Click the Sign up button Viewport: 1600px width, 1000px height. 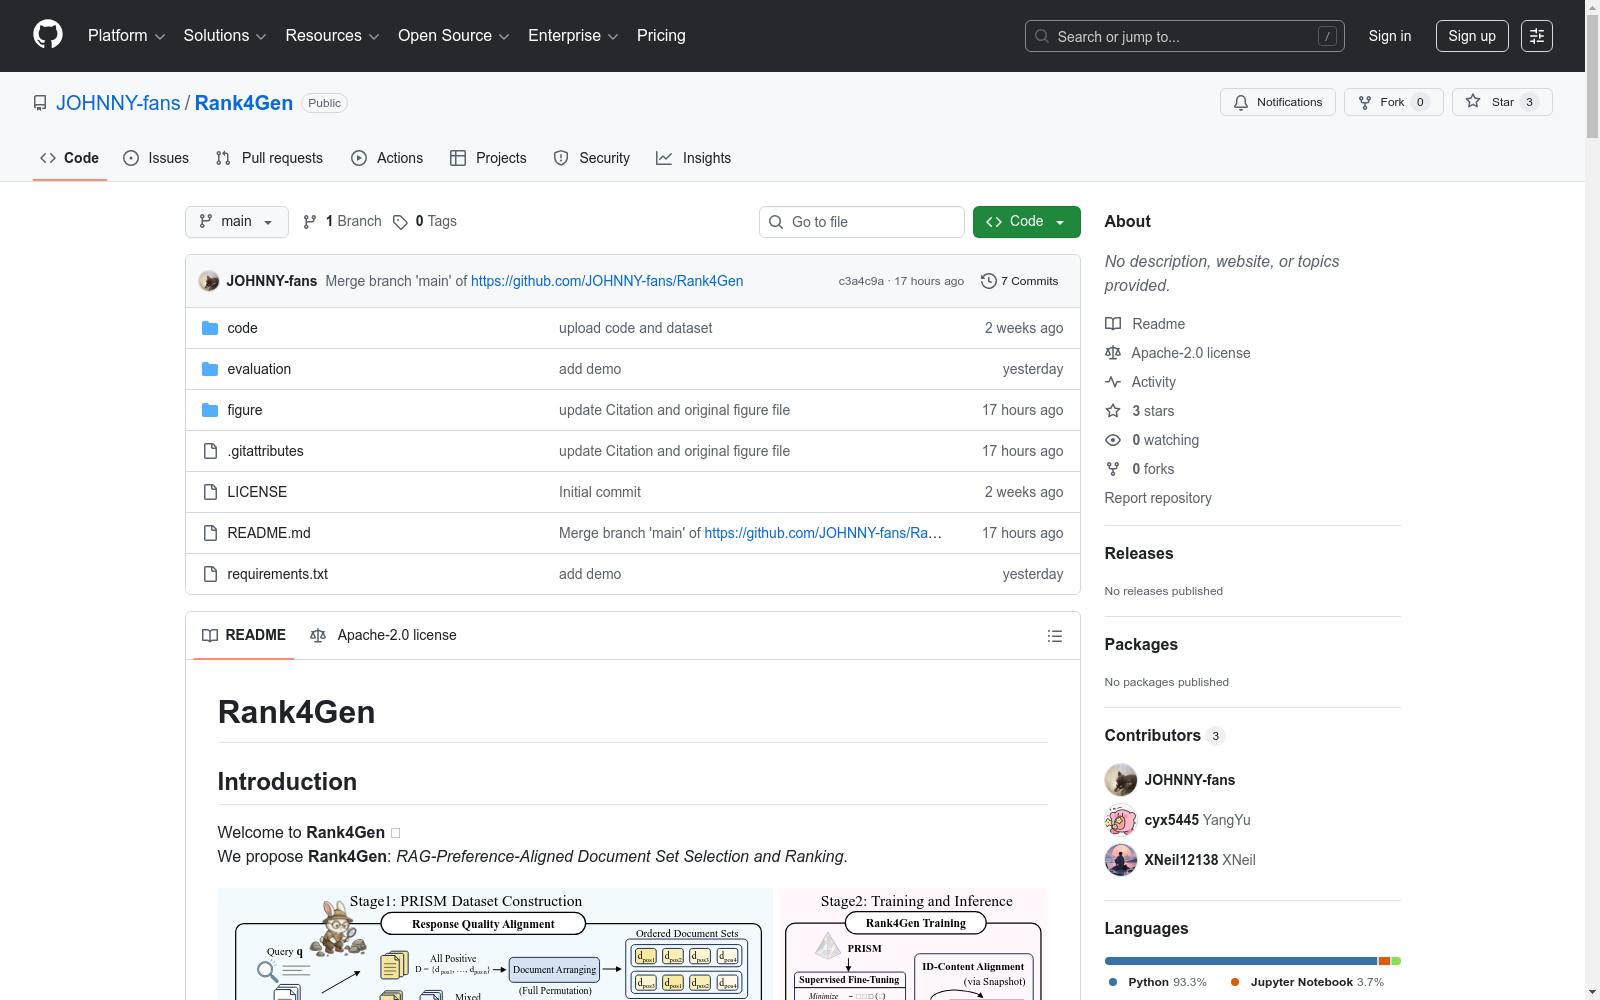coord(1472,36)
